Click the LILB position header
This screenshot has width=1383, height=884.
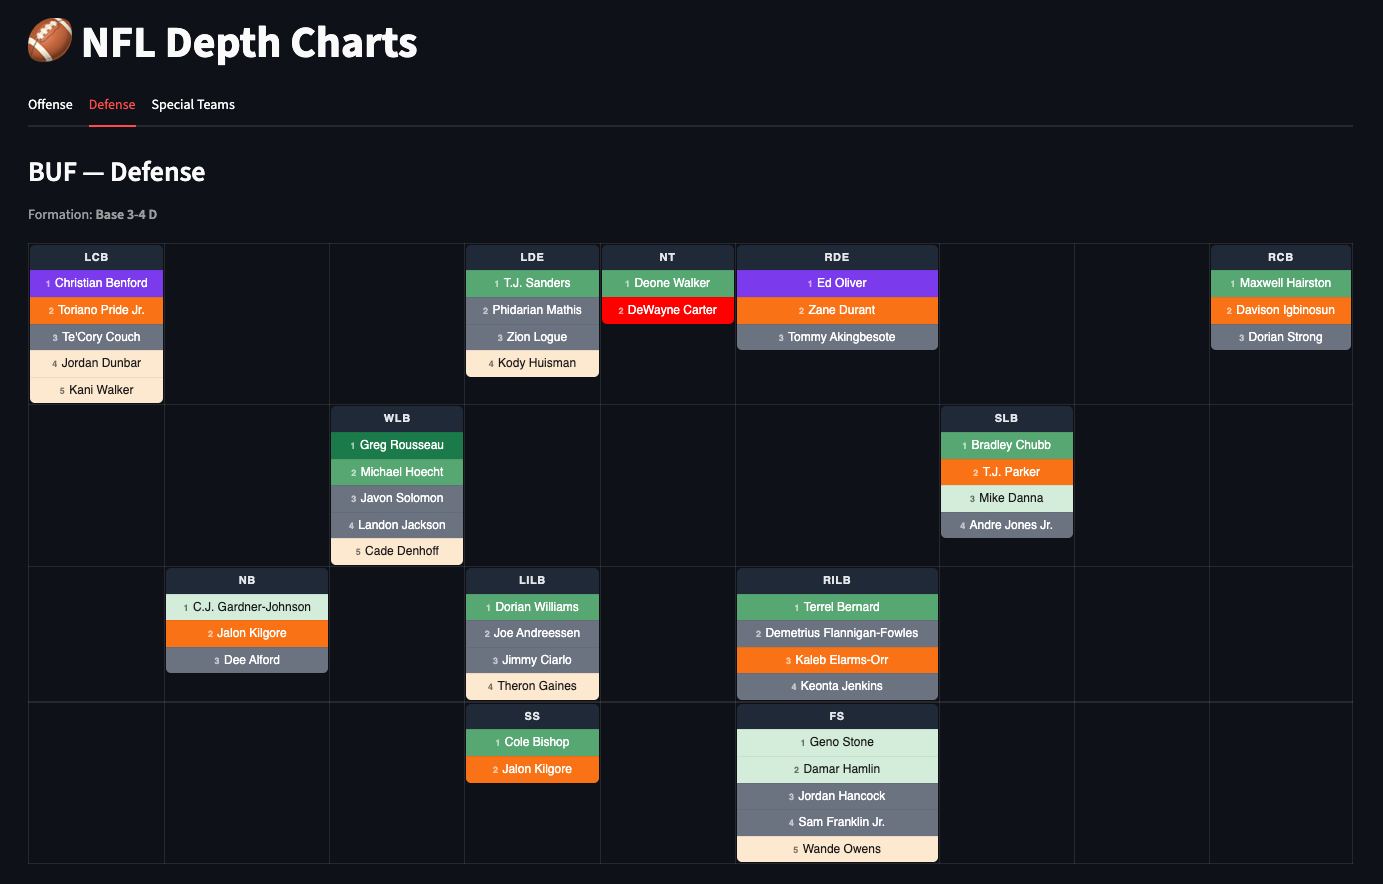click(532, 580)
